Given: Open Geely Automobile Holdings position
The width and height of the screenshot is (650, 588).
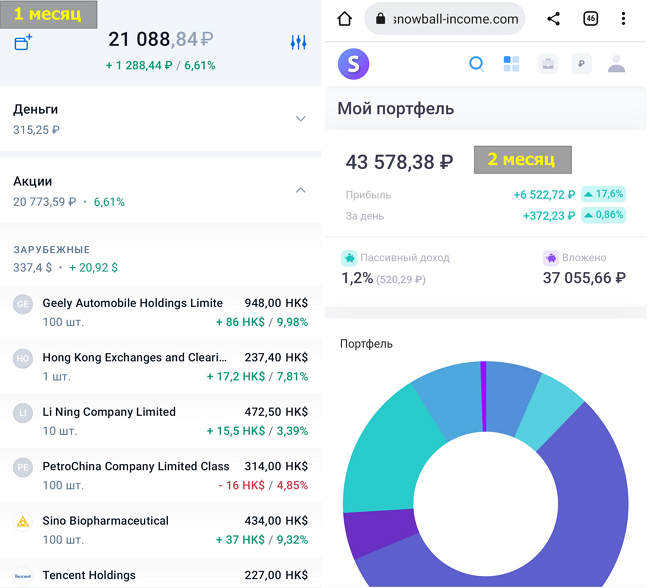Looking at the screenshot, I should tap(160, 312).
